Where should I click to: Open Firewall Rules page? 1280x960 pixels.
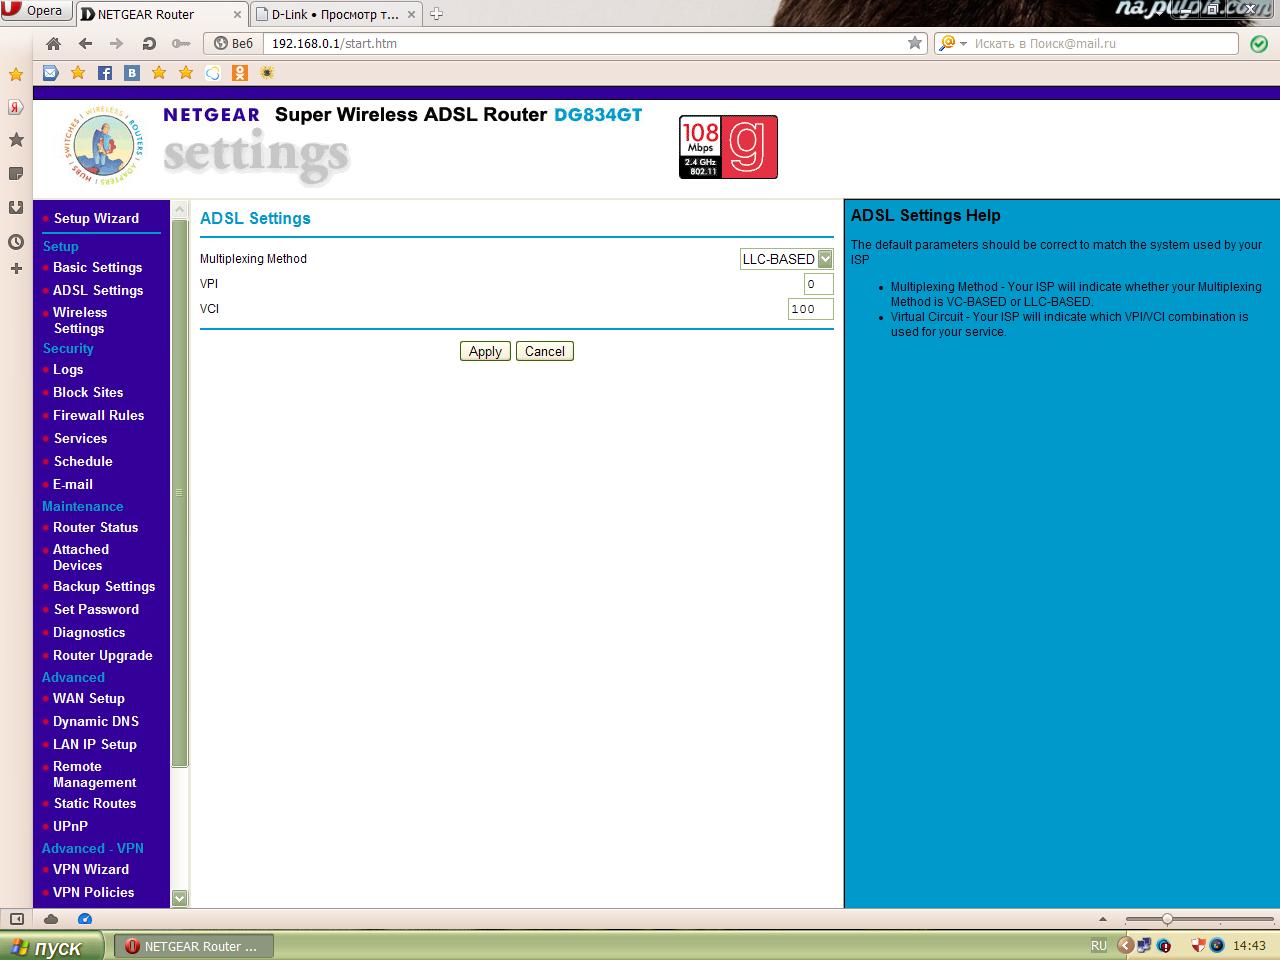point(98,415)
